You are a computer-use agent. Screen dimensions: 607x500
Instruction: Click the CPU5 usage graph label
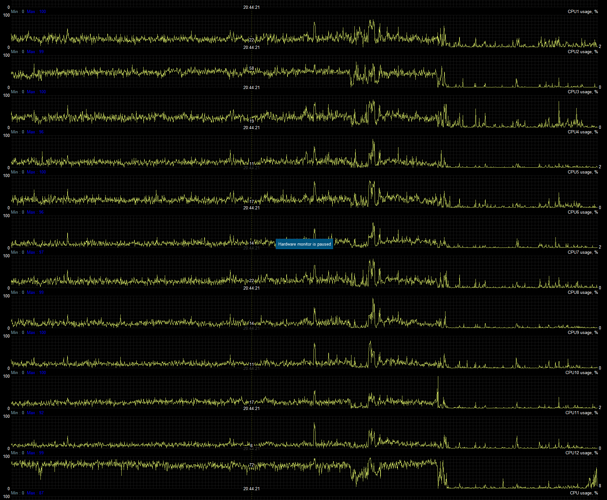(582, 172)
